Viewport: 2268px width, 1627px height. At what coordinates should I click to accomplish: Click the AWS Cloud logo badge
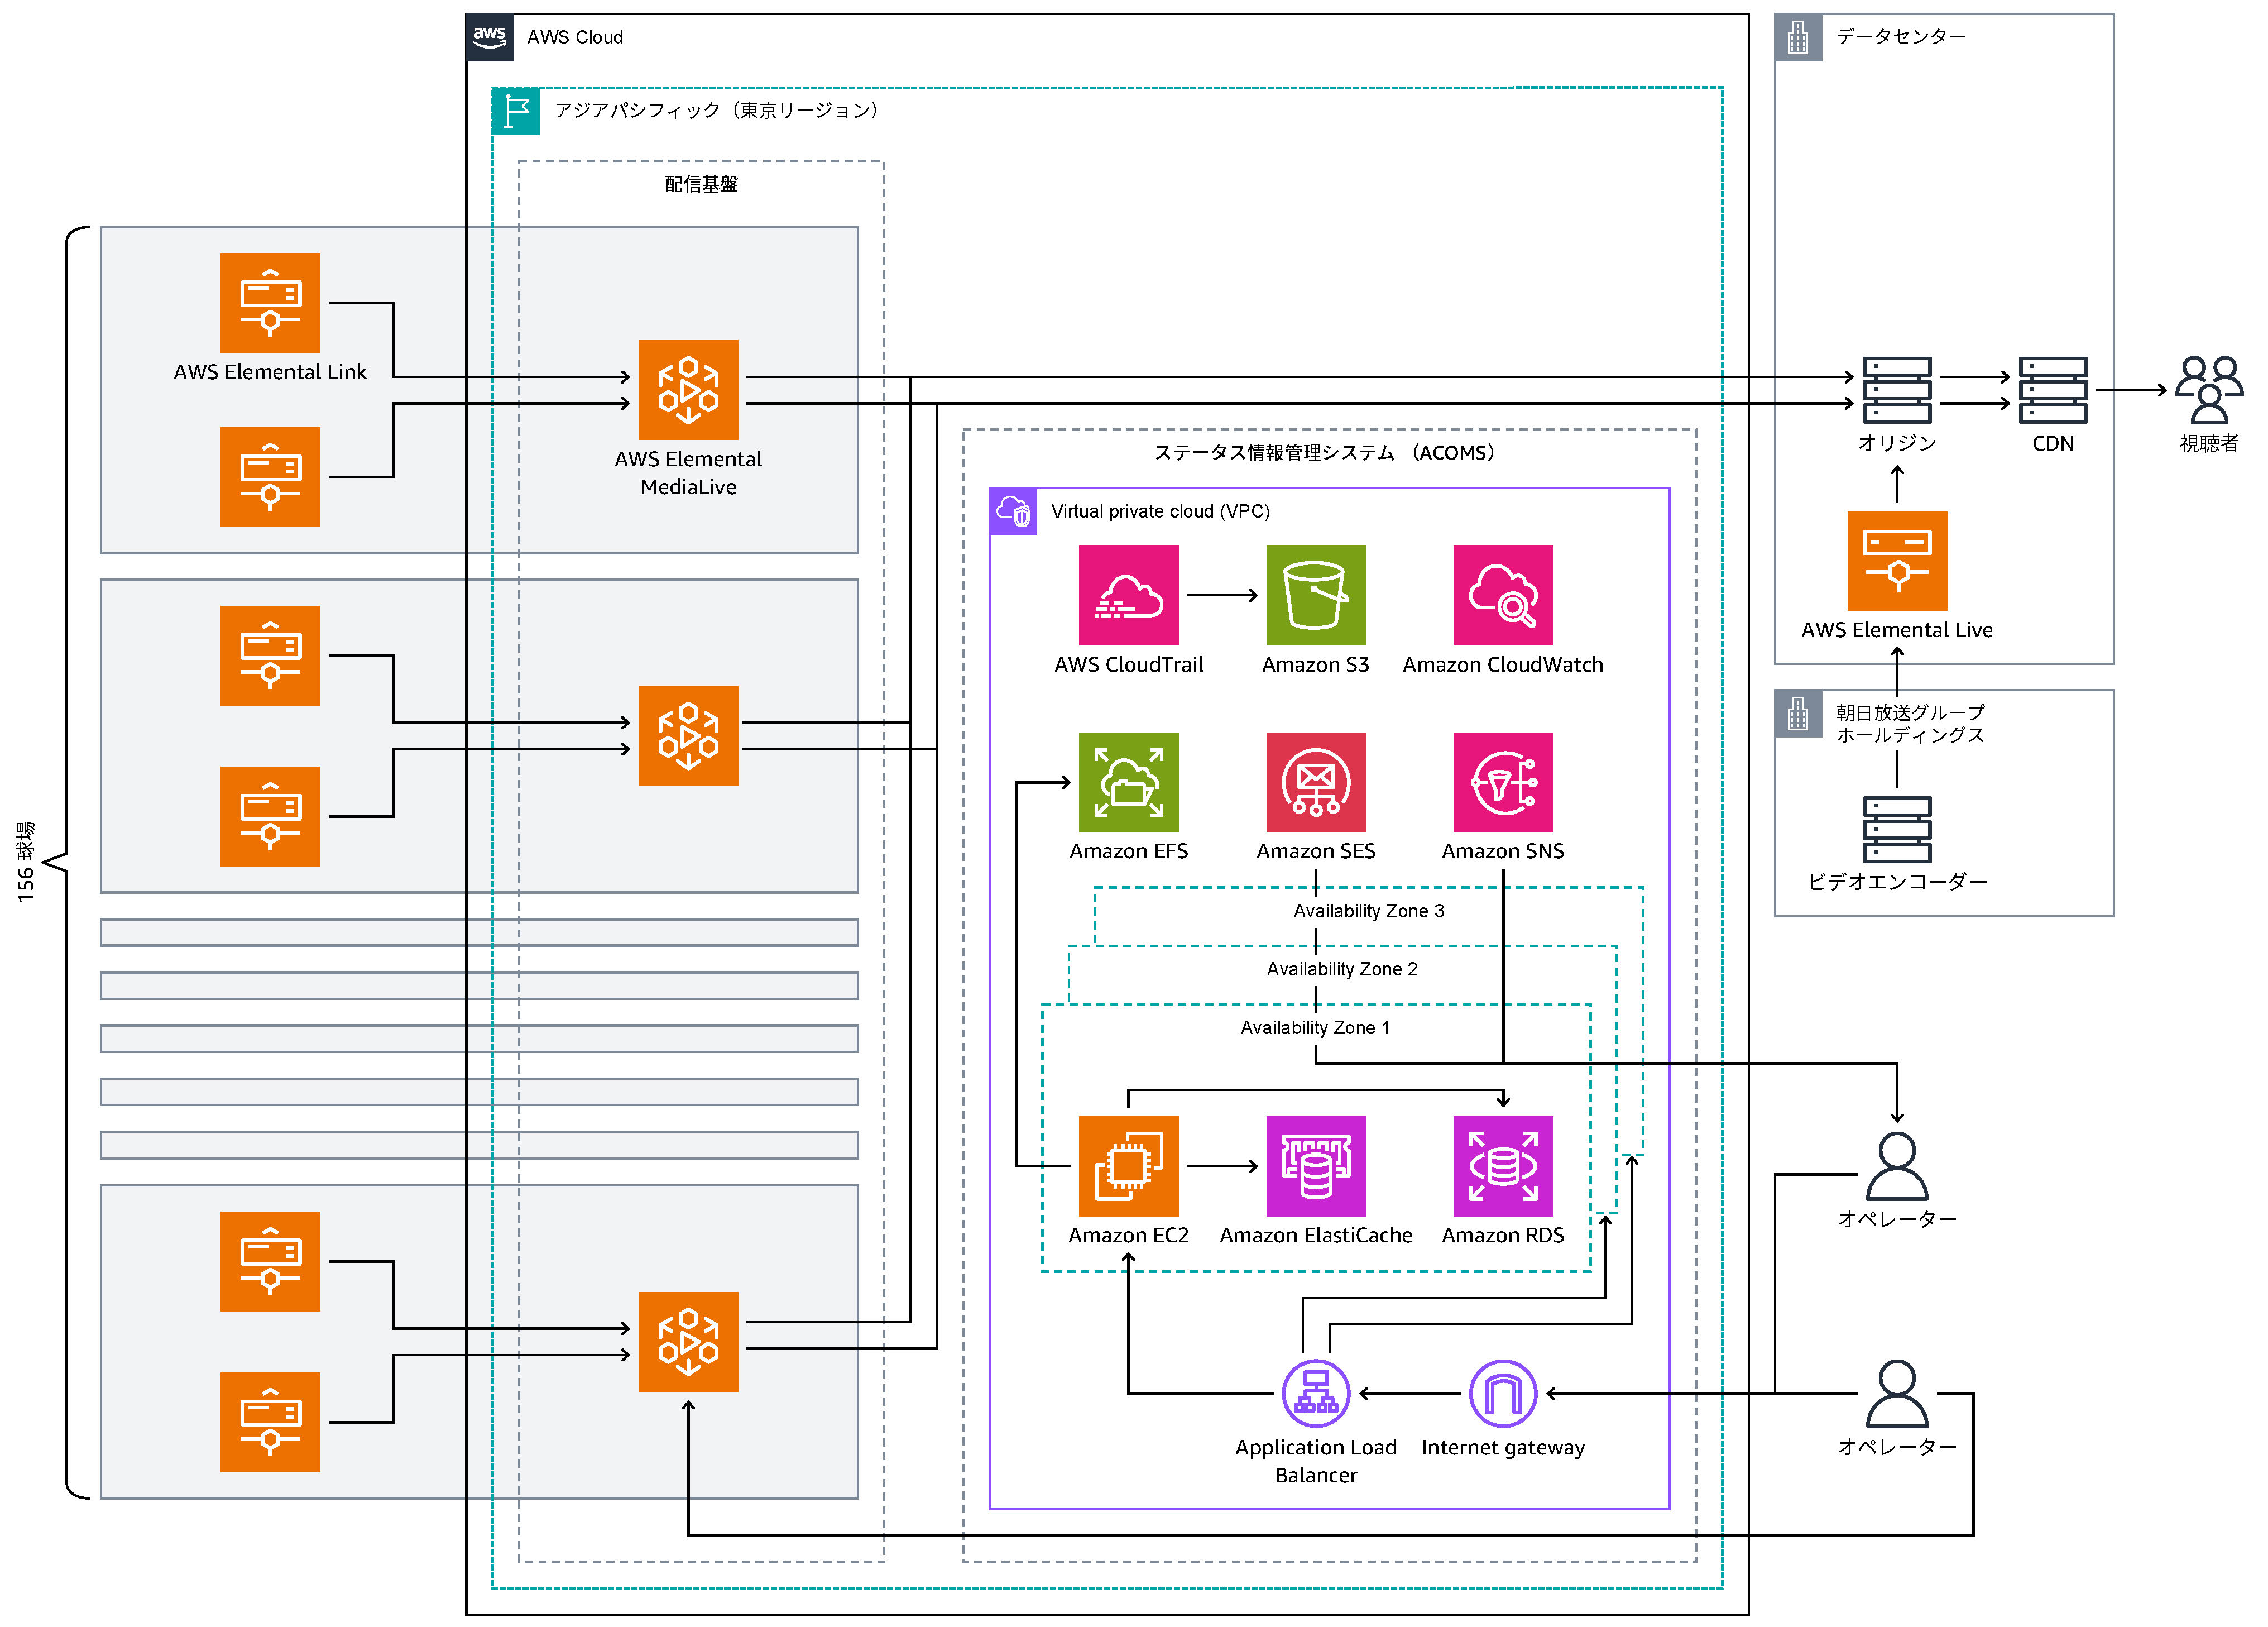490,38
